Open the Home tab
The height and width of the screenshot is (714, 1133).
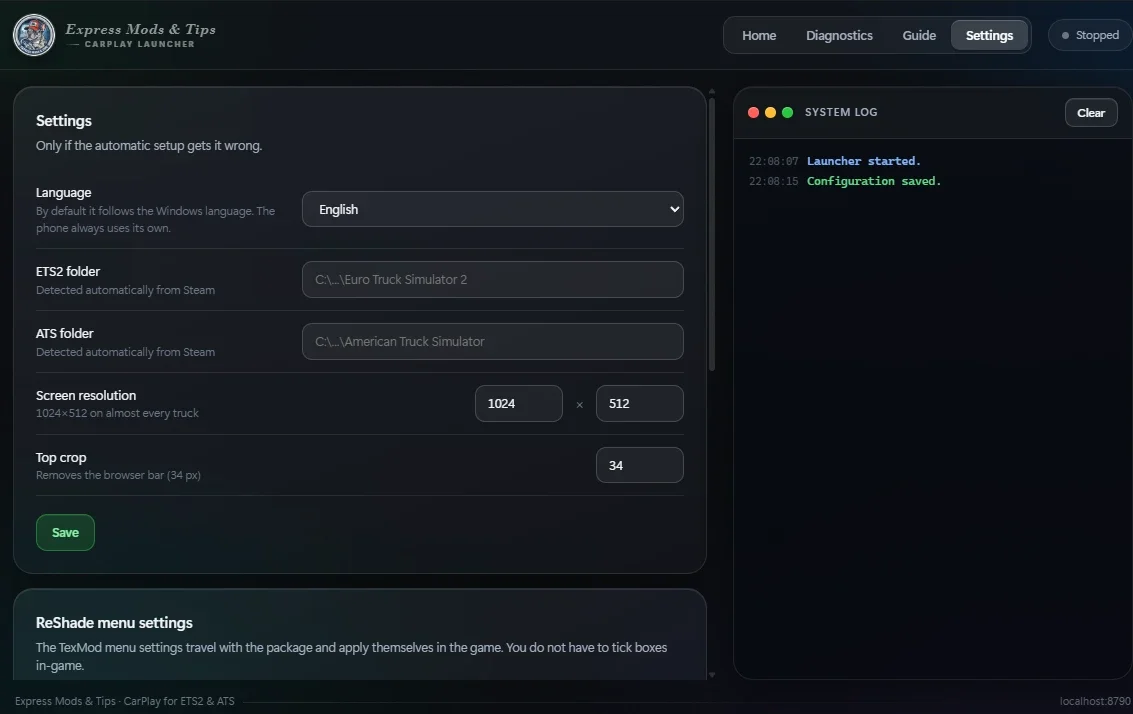point(759,35)
